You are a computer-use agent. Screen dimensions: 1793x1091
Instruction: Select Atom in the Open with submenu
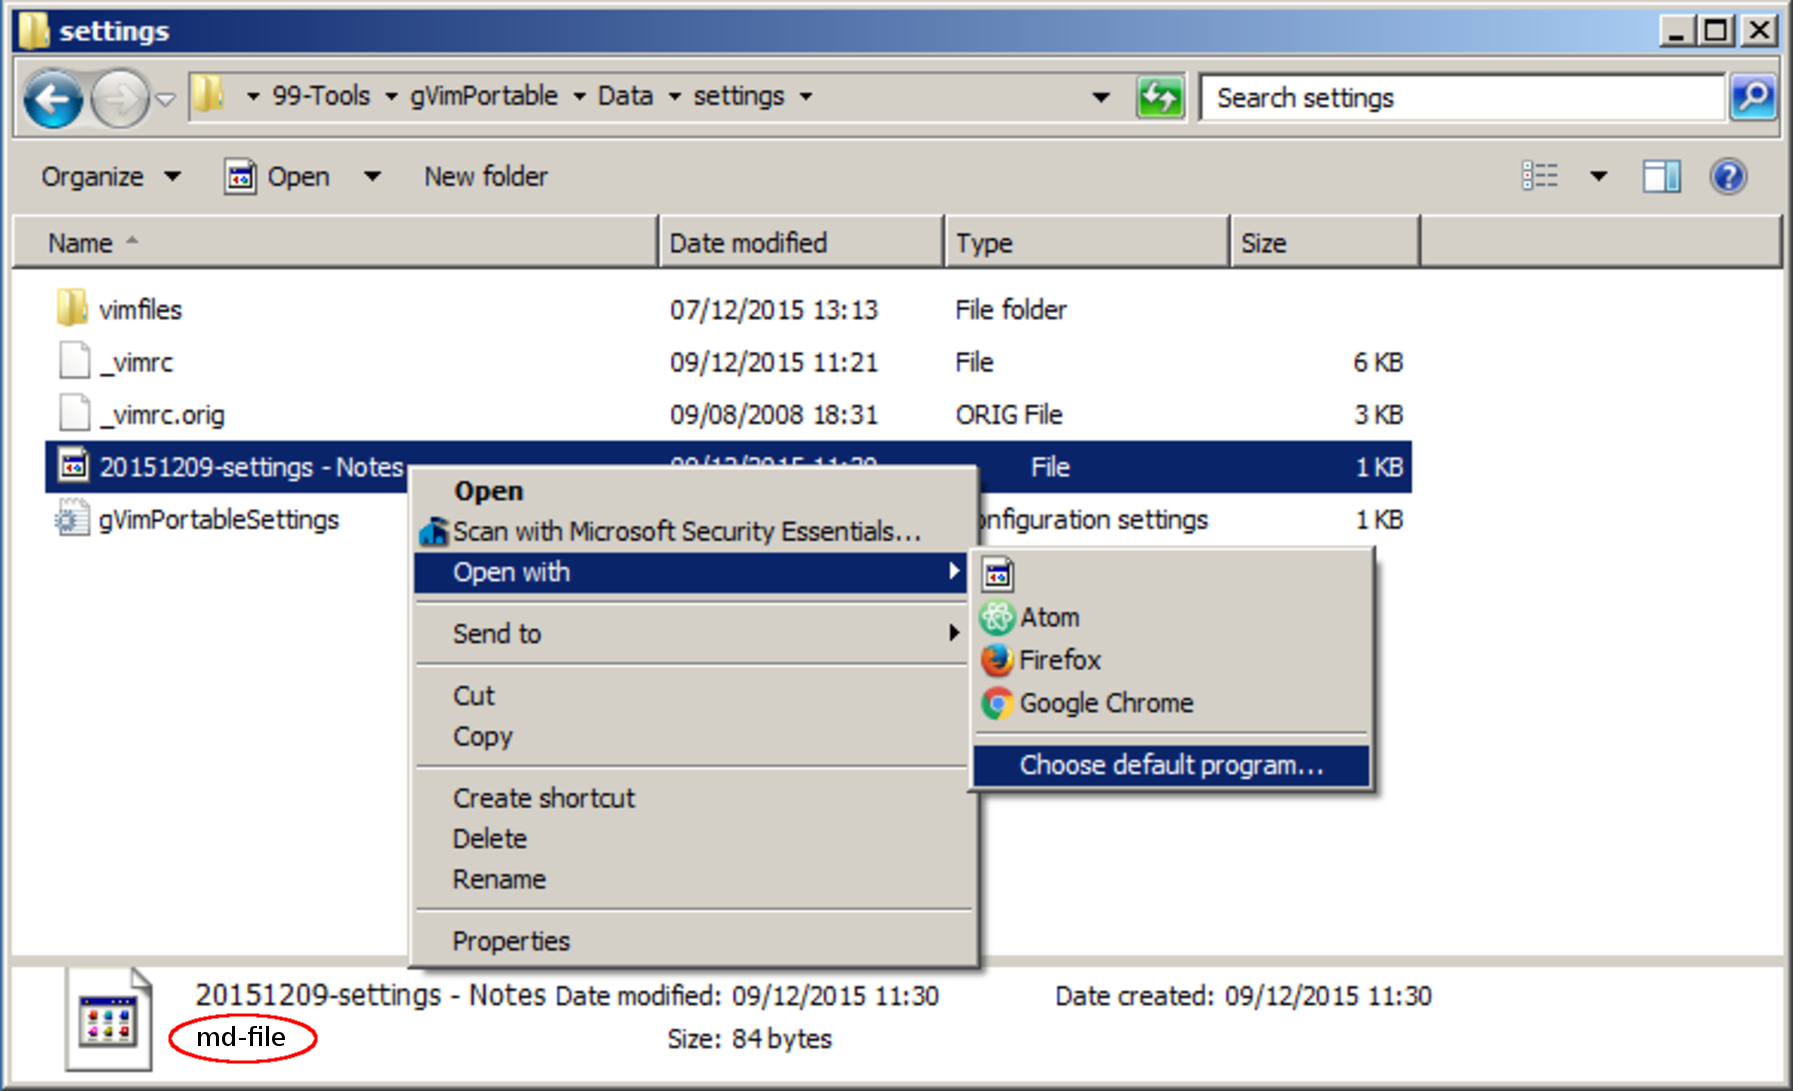[x=1049, y=618]
